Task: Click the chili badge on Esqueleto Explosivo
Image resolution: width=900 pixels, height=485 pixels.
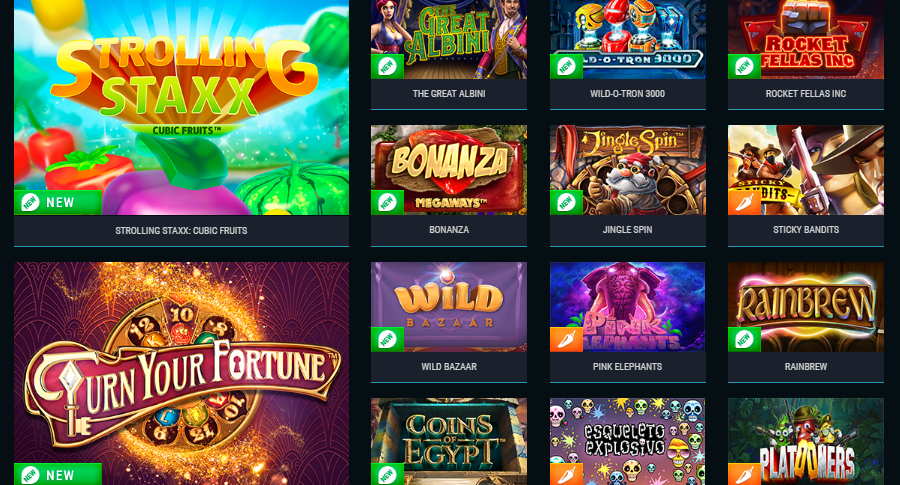Action: coord(566,474)
